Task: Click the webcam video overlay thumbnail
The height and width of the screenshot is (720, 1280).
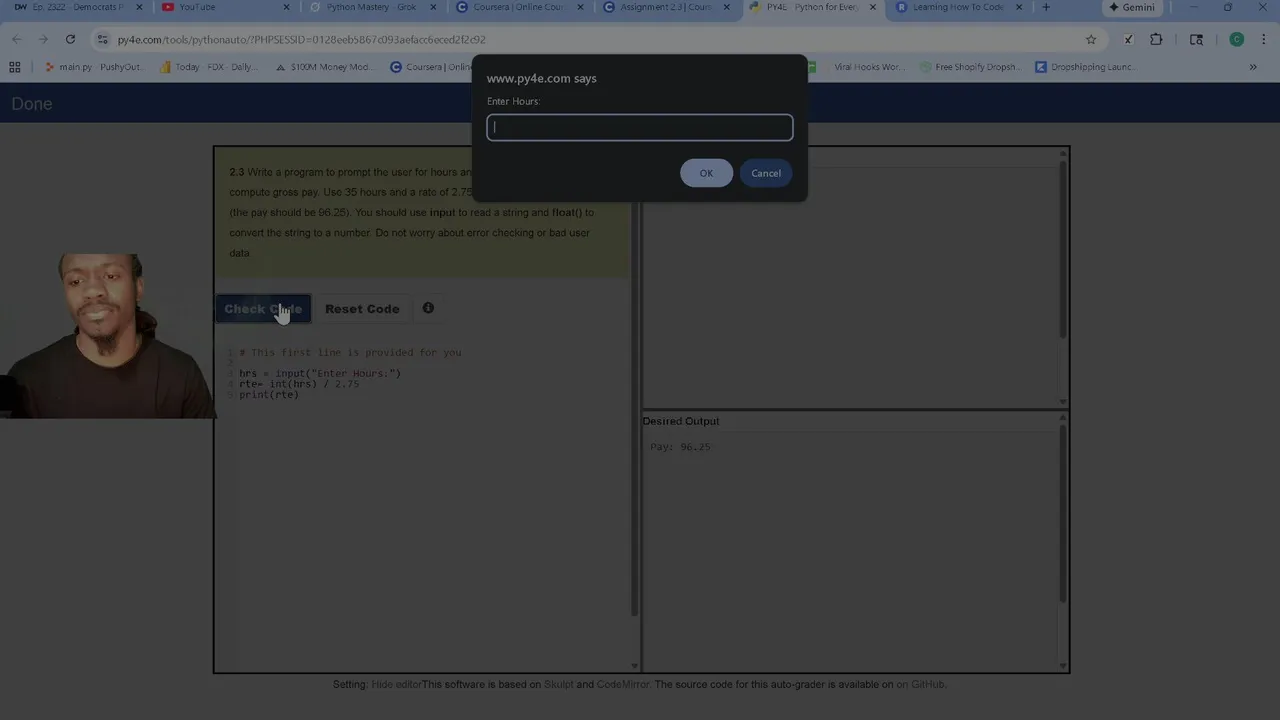Action: [x=106, y=335]
